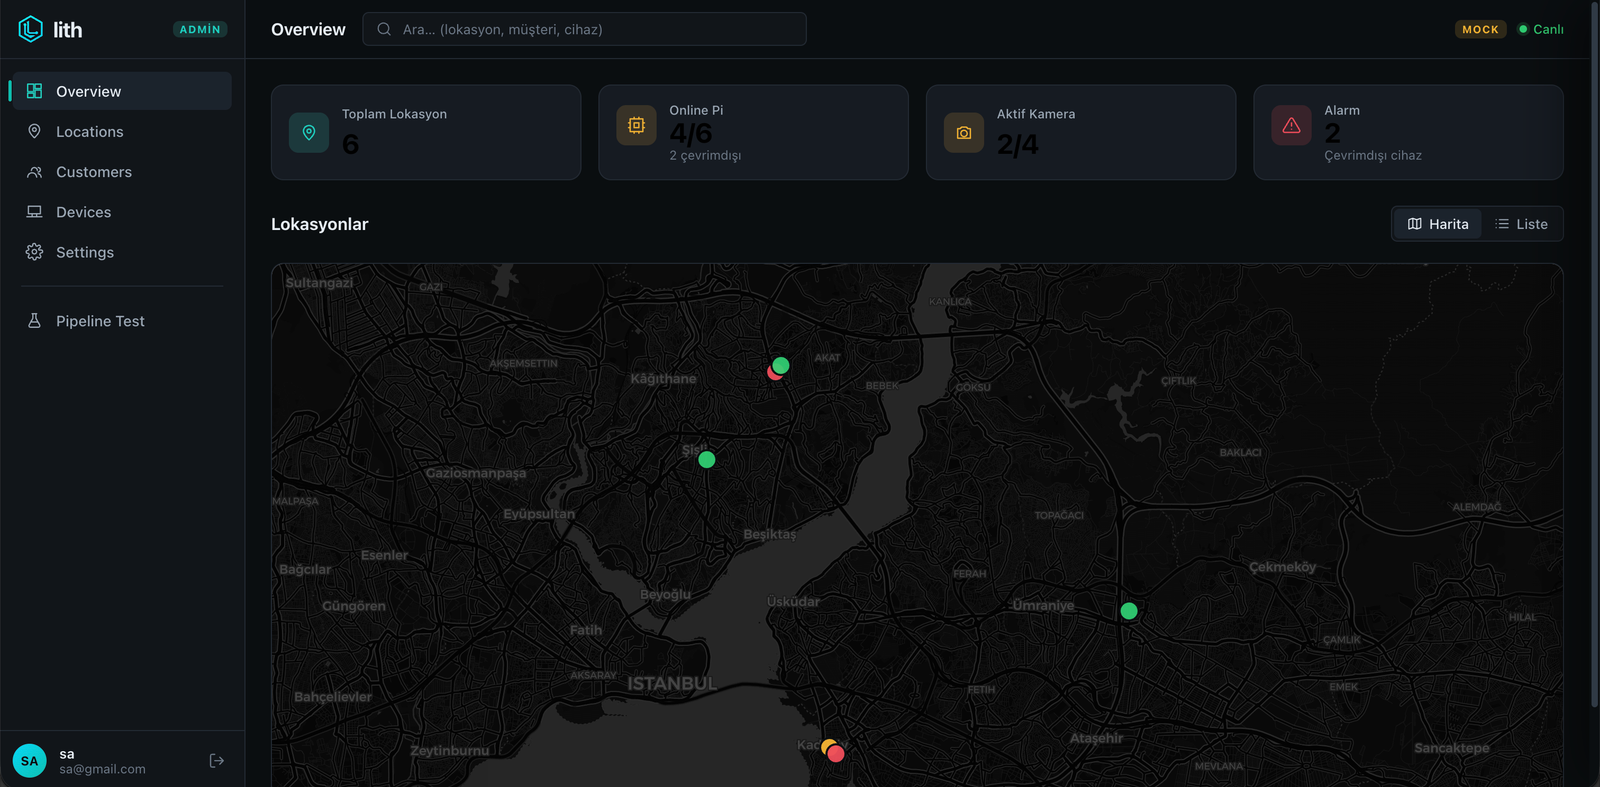Image resolution: width=1600 pixels, height=787 pixels.
Task: Click the page scrollbar
Action: pos(1594,355)
